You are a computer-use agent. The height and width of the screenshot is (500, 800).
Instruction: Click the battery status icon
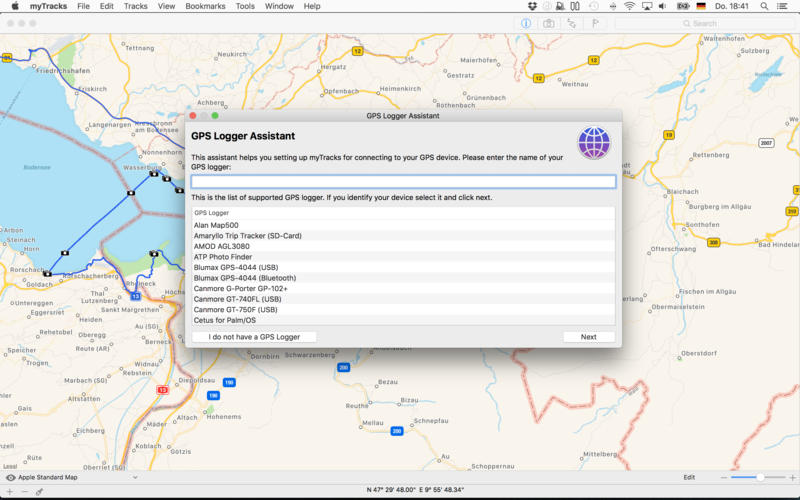point(683,6)
